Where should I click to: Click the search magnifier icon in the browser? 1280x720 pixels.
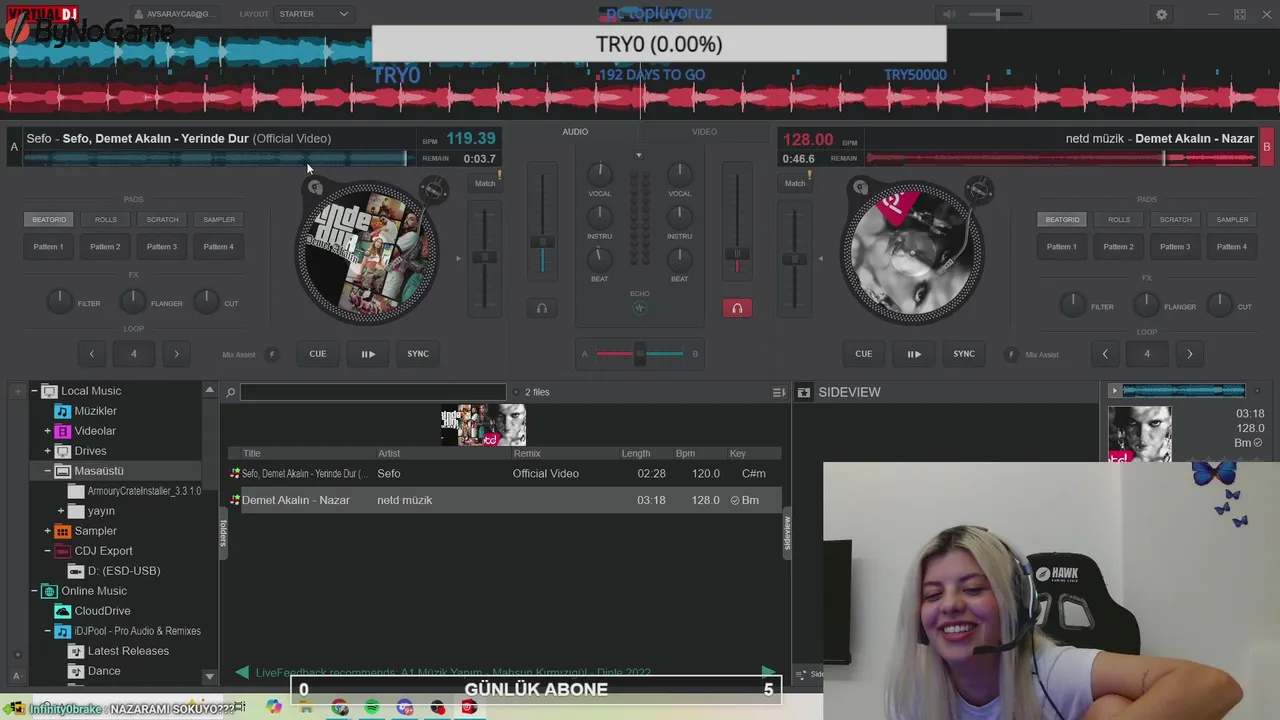tap(230, 392)
